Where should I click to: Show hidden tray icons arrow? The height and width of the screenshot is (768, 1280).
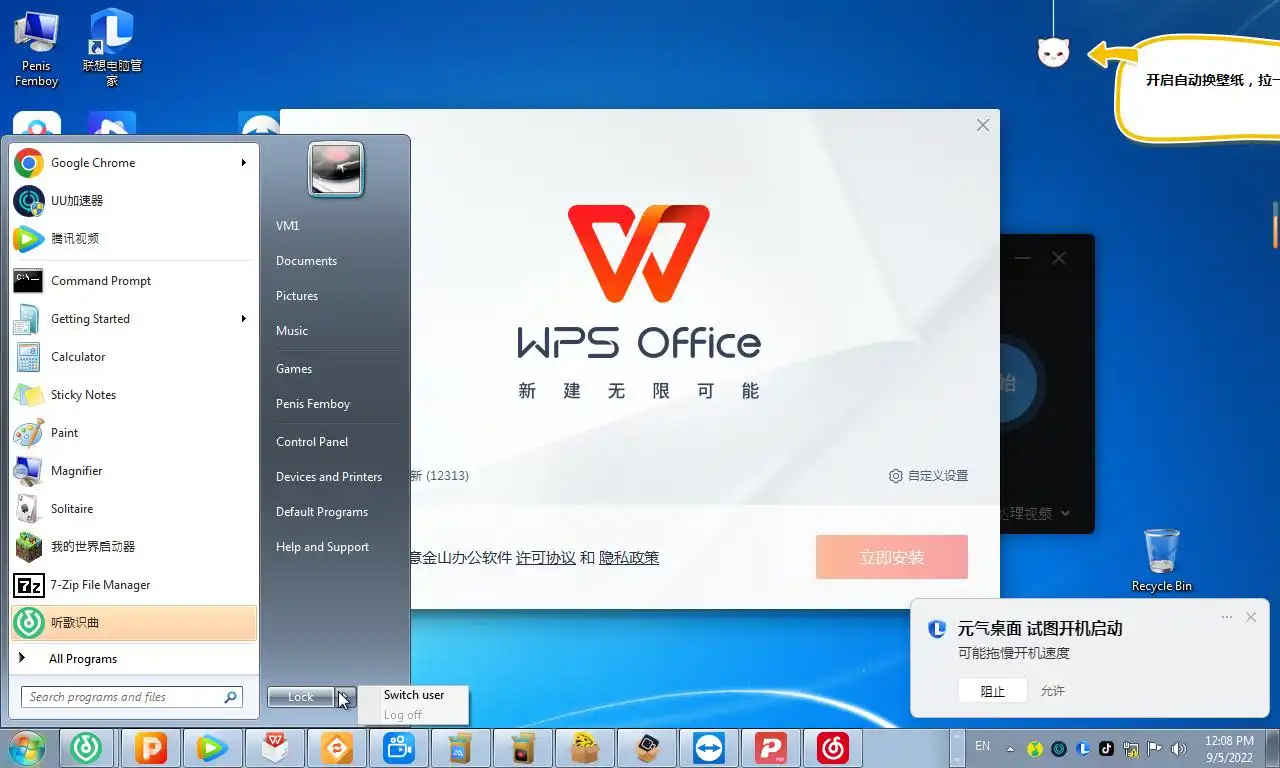tap(1010, 748)
